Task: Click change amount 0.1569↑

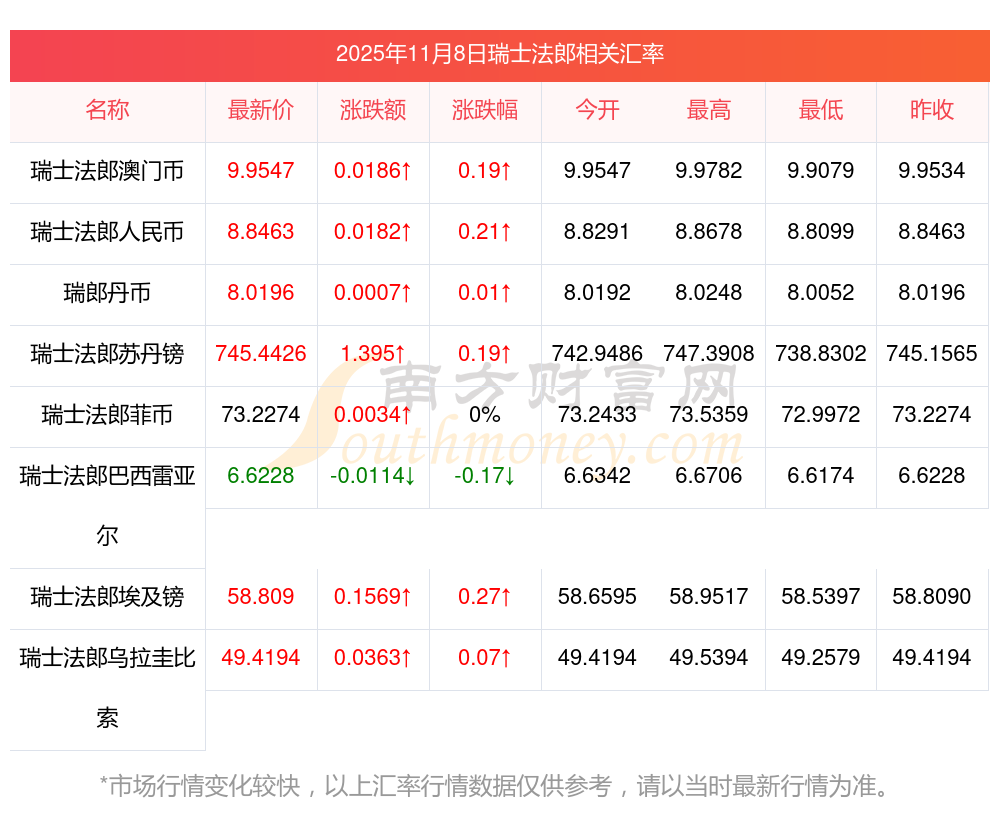Action: (373, 596)
